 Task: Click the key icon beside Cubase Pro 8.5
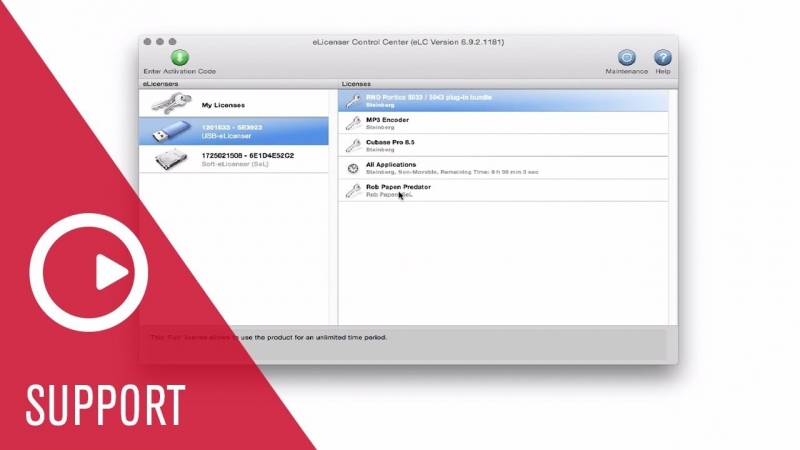tap(353, 145)
